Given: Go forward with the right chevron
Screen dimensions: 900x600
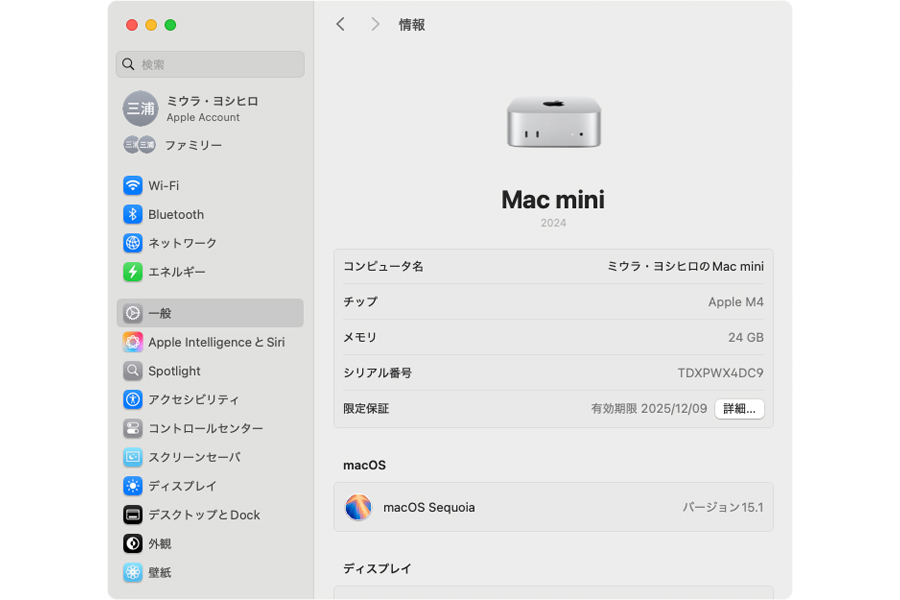Looking at the screenshot, I should tap(375, 24).
